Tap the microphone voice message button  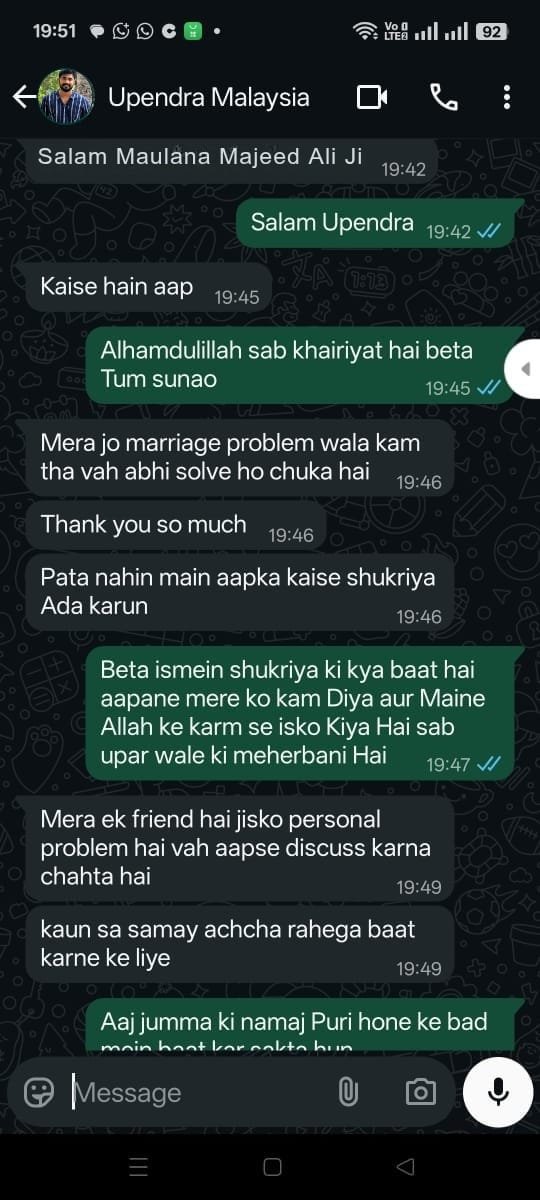coord(498,1092)
